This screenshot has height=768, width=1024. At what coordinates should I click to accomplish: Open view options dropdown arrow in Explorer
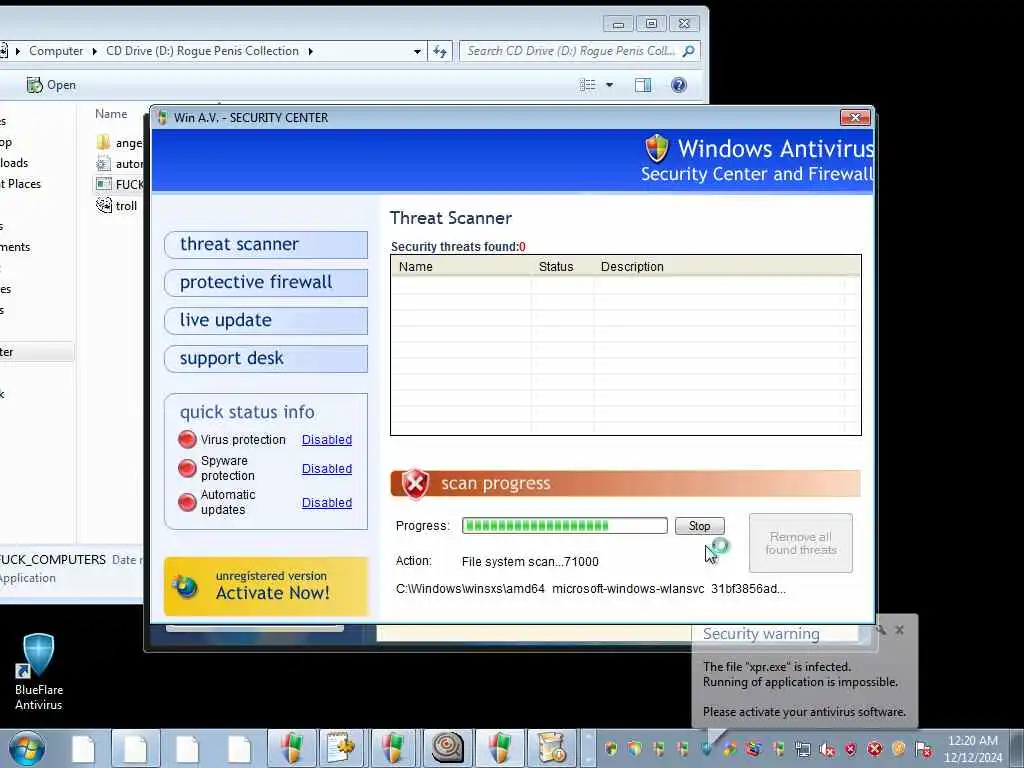coord(609,85)
